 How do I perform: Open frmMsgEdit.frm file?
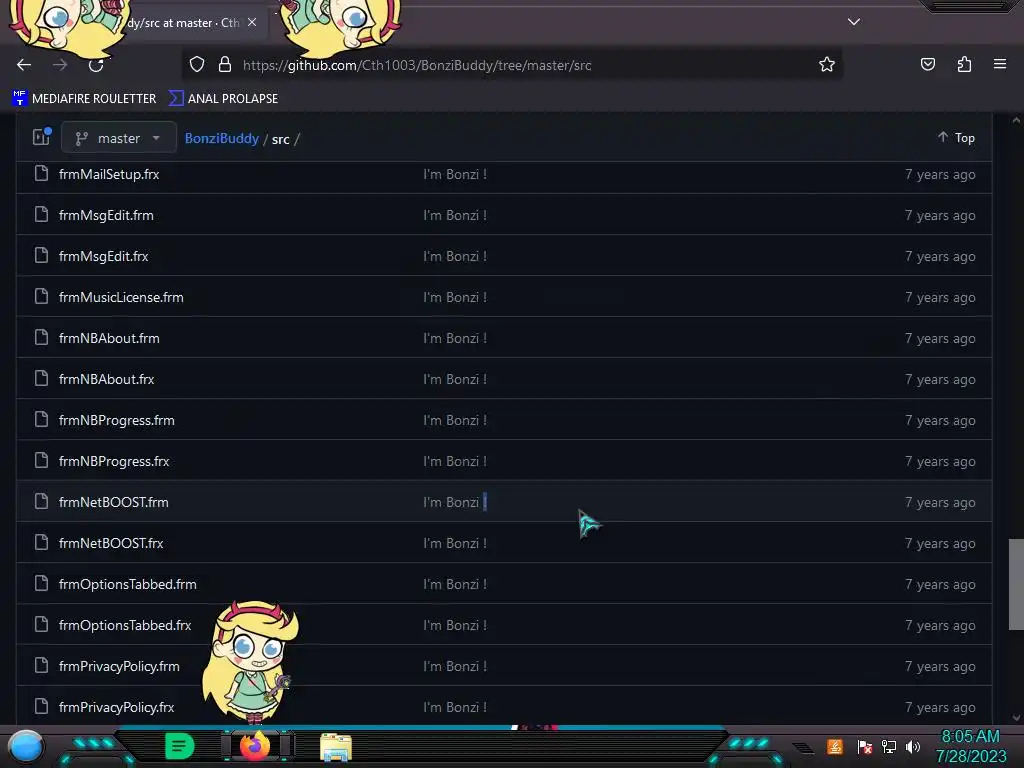click(106, 216)
